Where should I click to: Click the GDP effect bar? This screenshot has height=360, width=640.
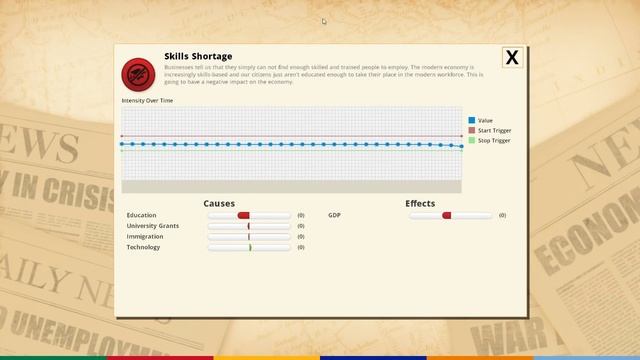pos(451,216)
